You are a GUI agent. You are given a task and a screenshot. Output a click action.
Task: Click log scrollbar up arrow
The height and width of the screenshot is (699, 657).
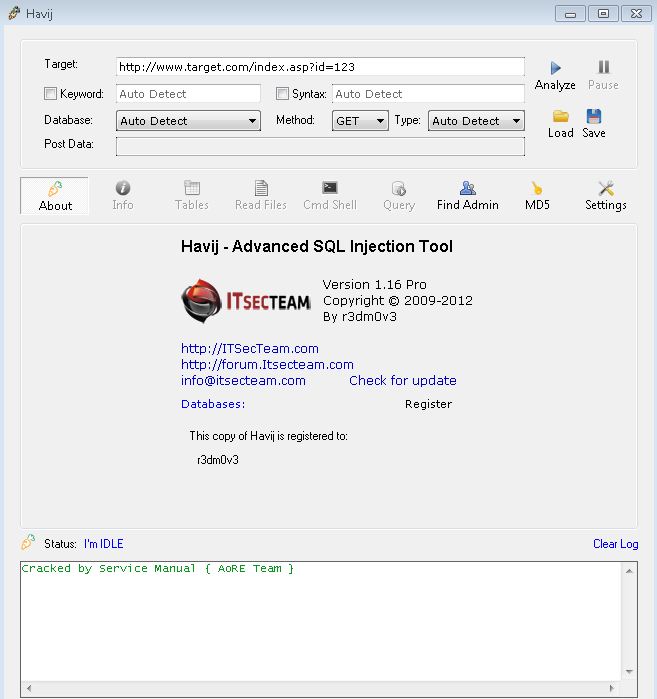[629, 571]
